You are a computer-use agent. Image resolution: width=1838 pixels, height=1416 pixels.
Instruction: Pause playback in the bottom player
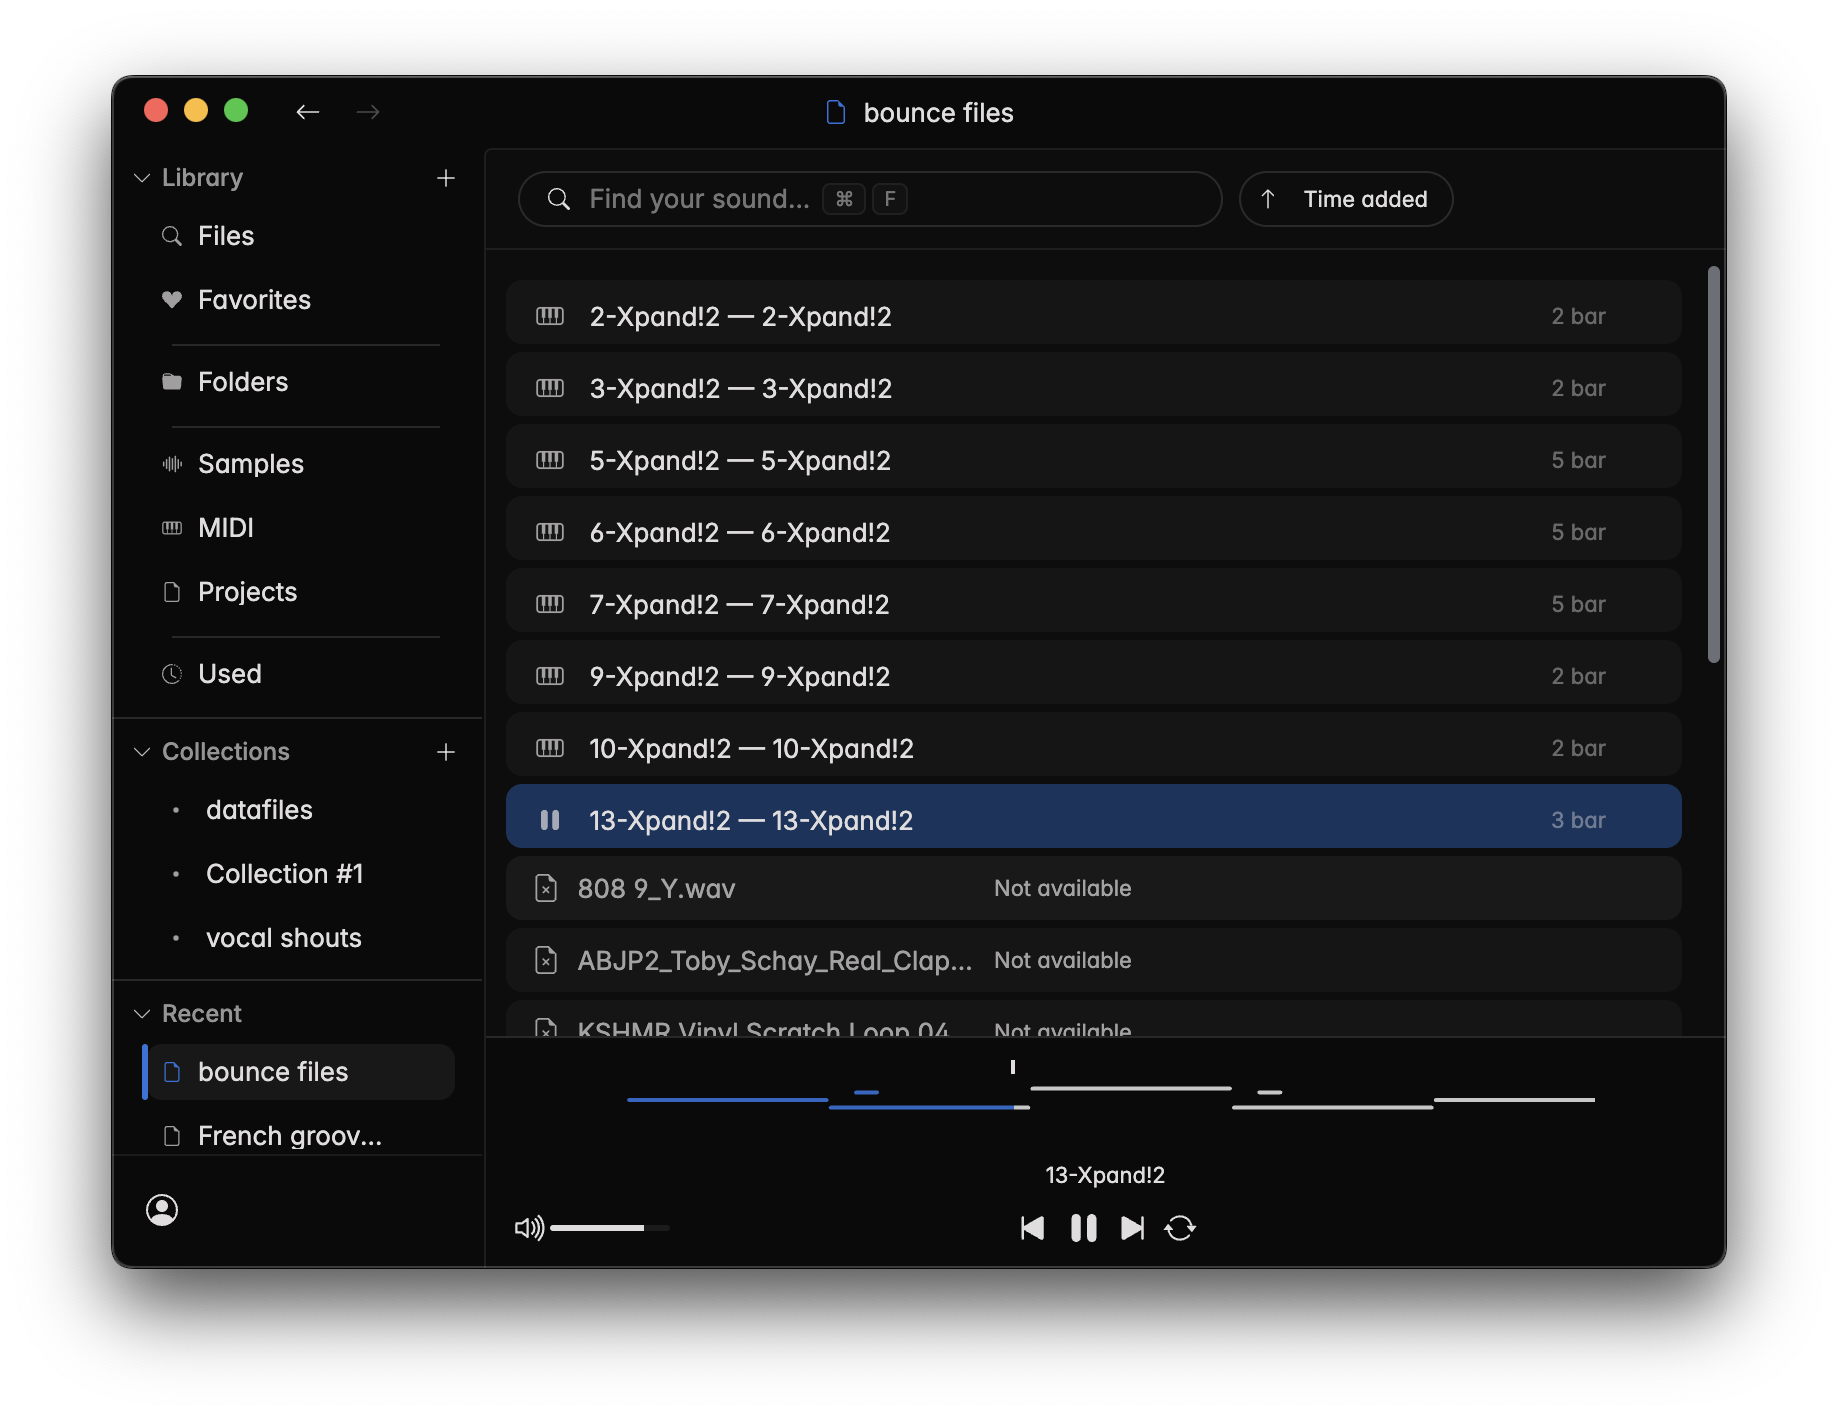pyautogui.click(x=1083, y=1228)
